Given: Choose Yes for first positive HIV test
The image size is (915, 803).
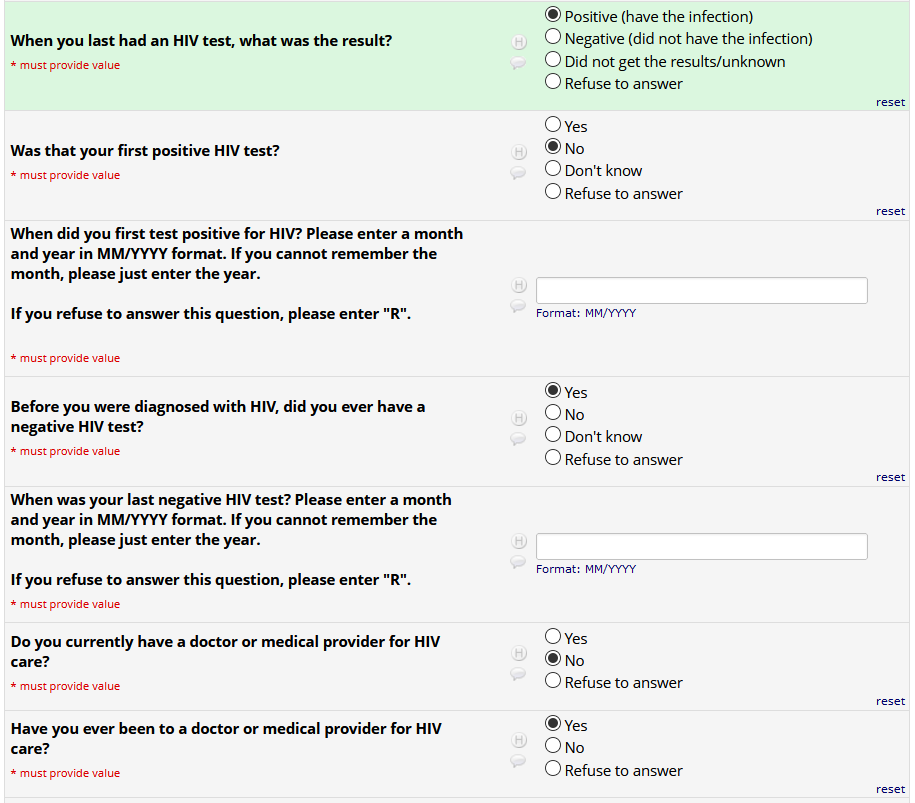Looking at the screenshot, I should point(553,126).
